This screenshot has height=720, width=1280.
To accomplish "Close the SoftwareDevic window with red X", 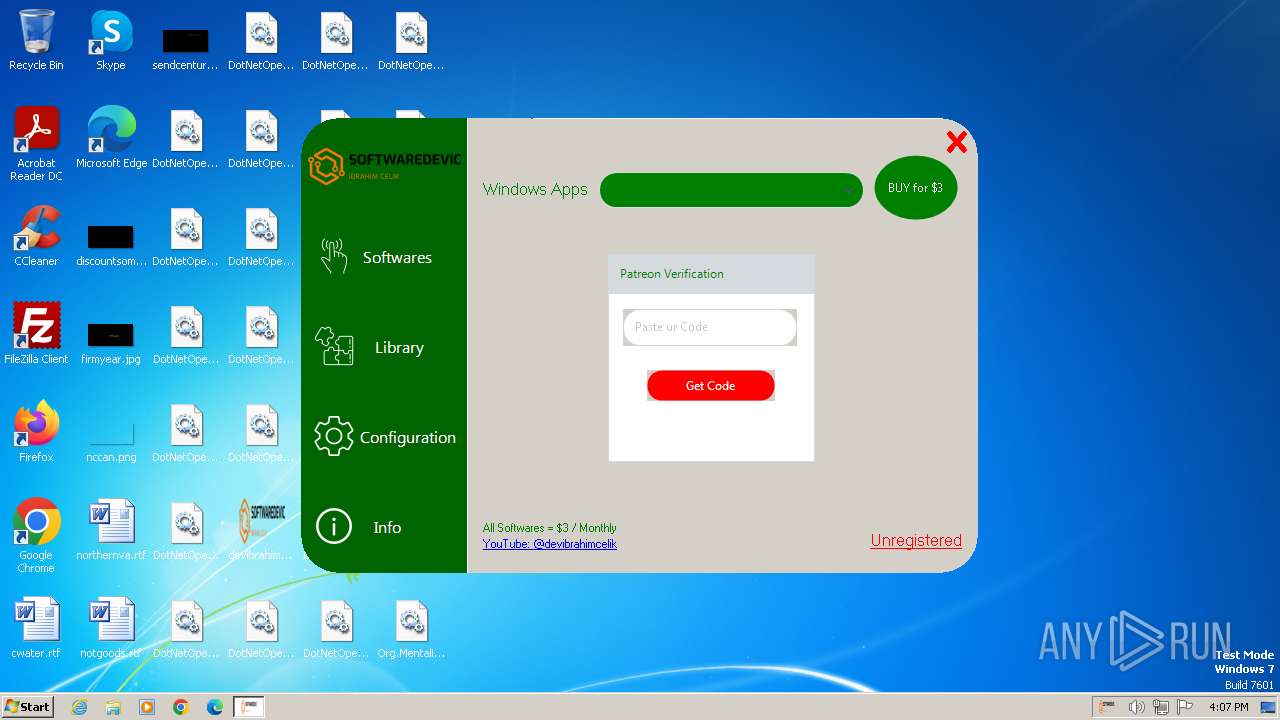I will pos(956,142).
